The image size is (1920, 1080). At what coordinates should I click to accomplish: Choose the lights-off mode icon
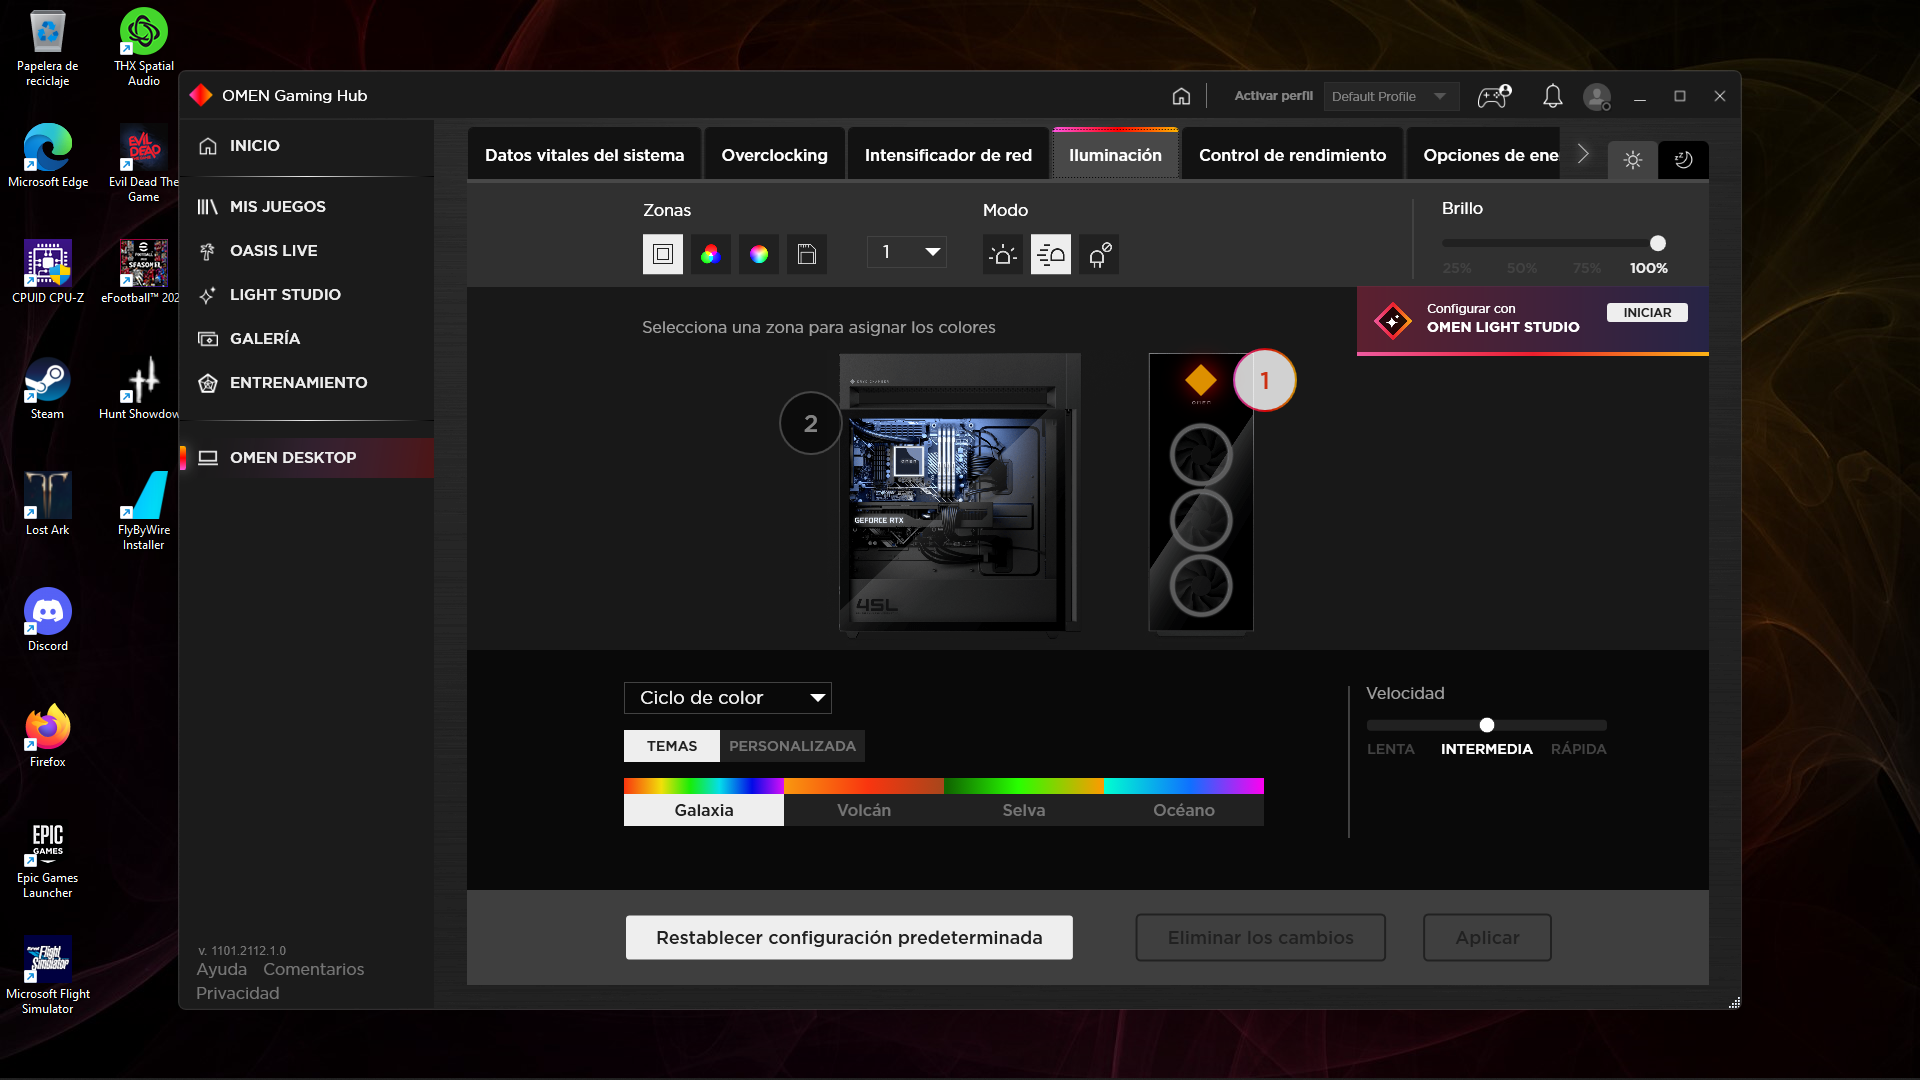[x=1099, y=254]
